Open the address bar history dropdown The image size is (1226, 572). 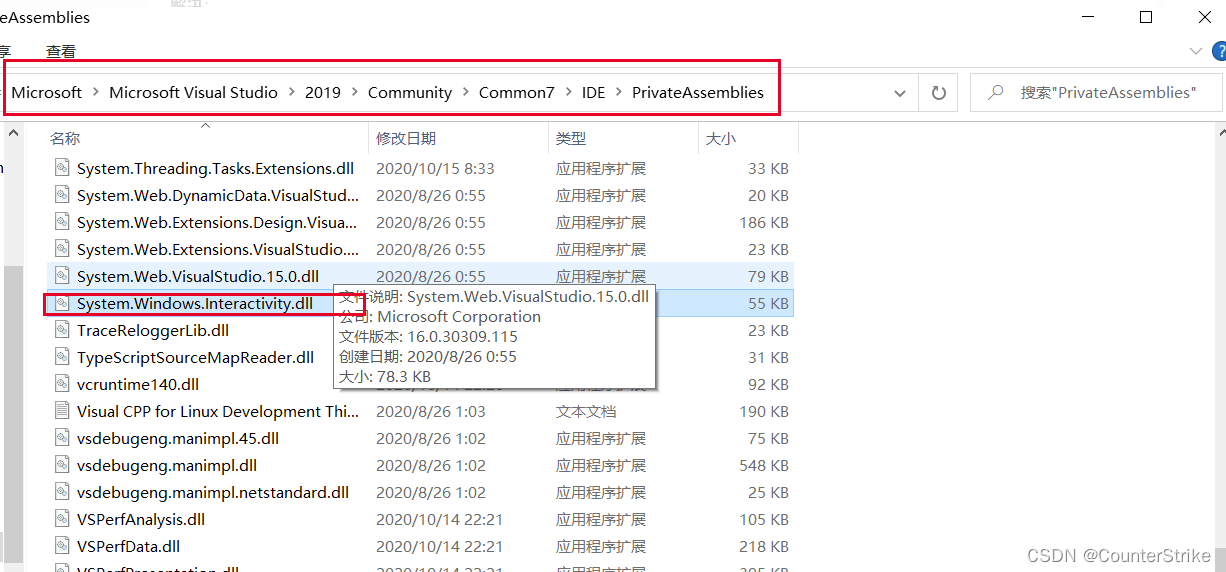tap(900, 92)
